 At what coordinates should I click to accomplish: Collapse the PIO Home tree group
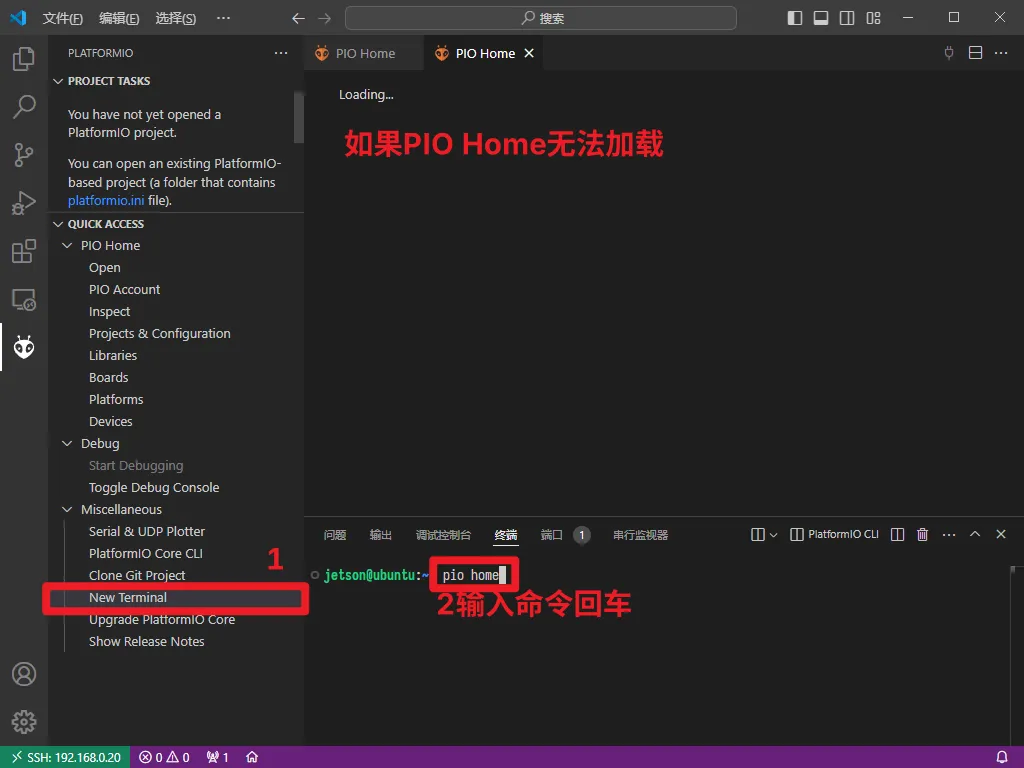pyautogui.click(x=67, y=246)
